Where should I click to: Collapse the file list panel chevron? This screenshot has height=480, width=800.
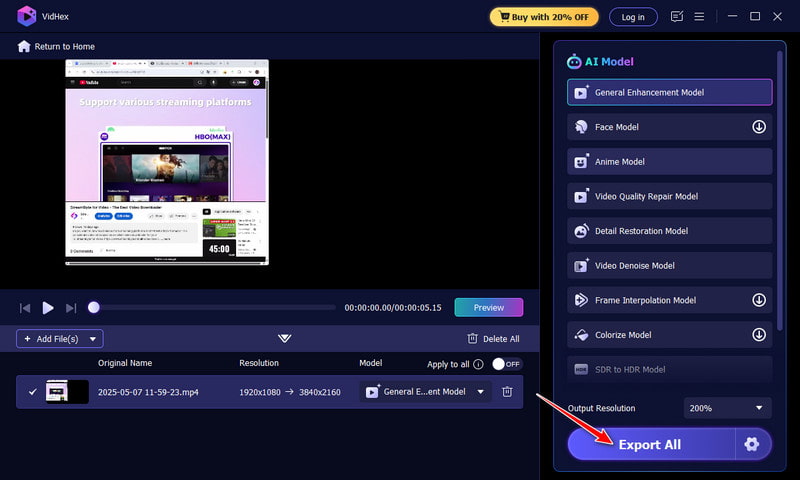tap(285, 339)
